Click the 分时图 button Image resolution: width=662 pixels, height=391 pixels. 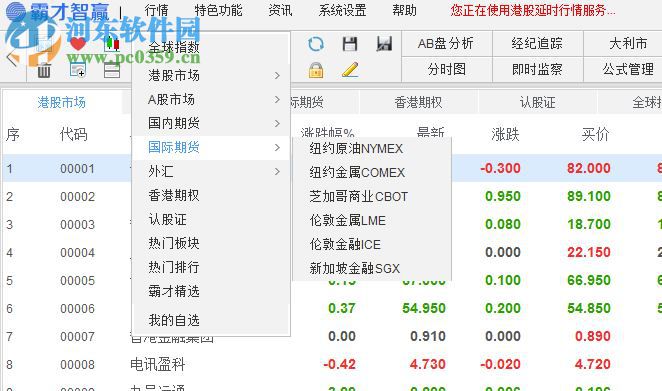click(x=447, y=69)
